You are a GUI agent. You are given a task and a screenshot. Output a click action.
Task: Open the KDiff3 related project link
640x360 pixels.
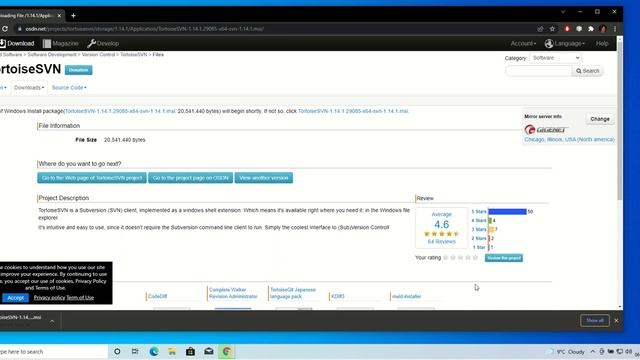tap(338, 296)
